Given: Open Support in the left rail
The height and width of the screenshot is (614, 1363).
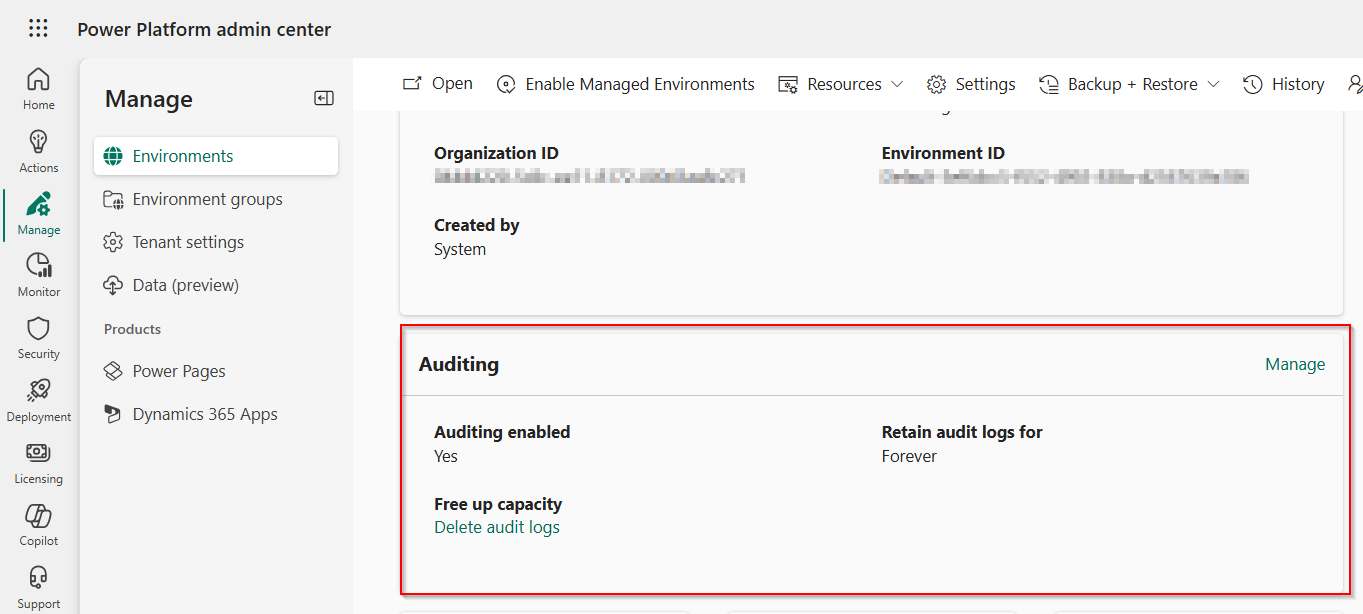Looking at the screenshot, I should pyautogui.click(x=39, y=588).
